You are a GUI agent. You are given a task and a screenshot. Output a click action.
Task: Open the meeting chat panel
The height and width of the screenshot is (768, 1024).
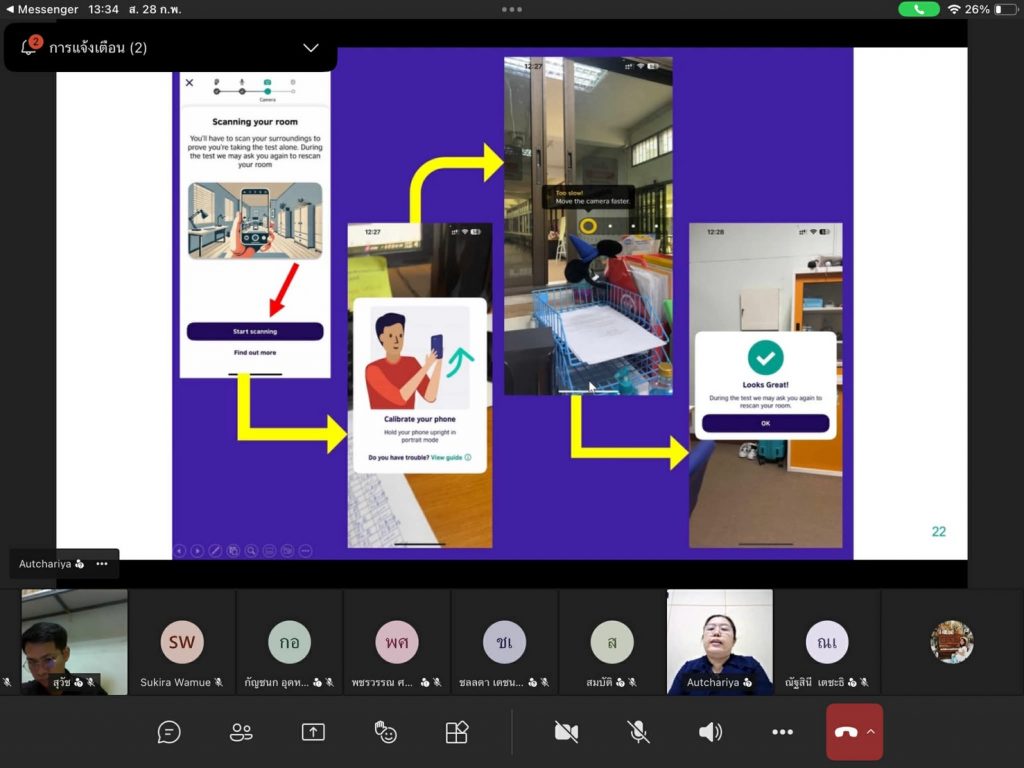coord(169,732)
